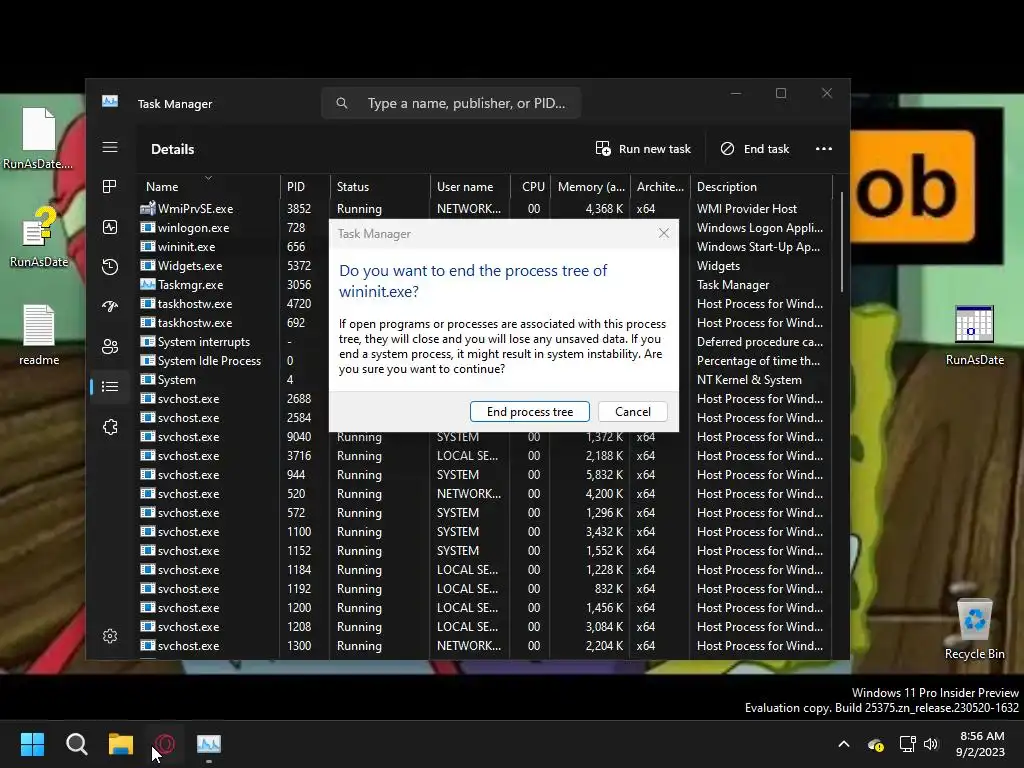The image size is (1024, 768).
Task: Open the Services page in the sidebar
Action: pyautogui.click(x=110, y=427)
